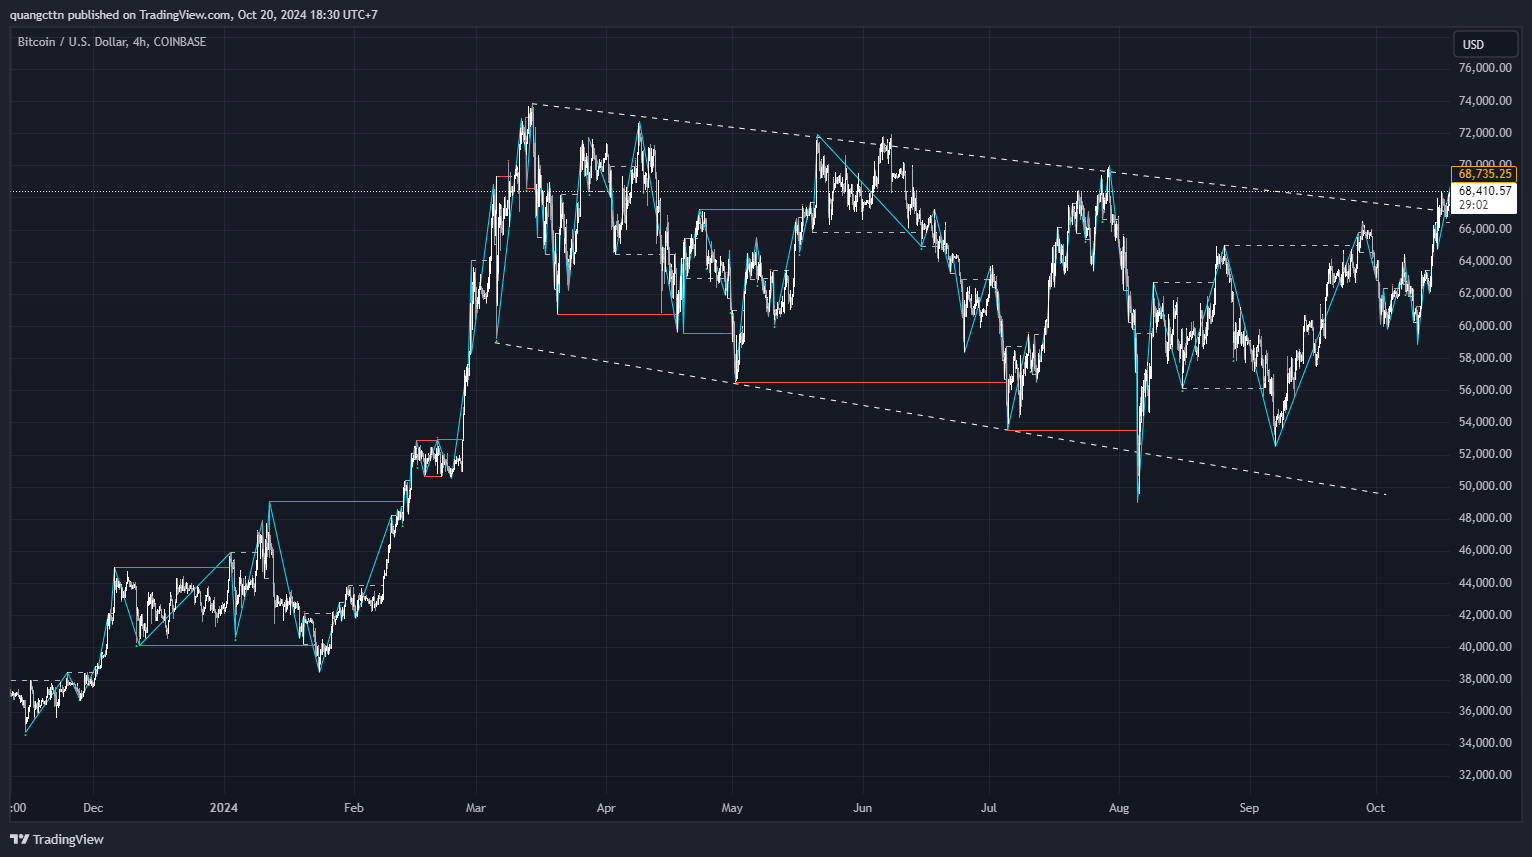Open the USD currency selector

click(1485, 44)
